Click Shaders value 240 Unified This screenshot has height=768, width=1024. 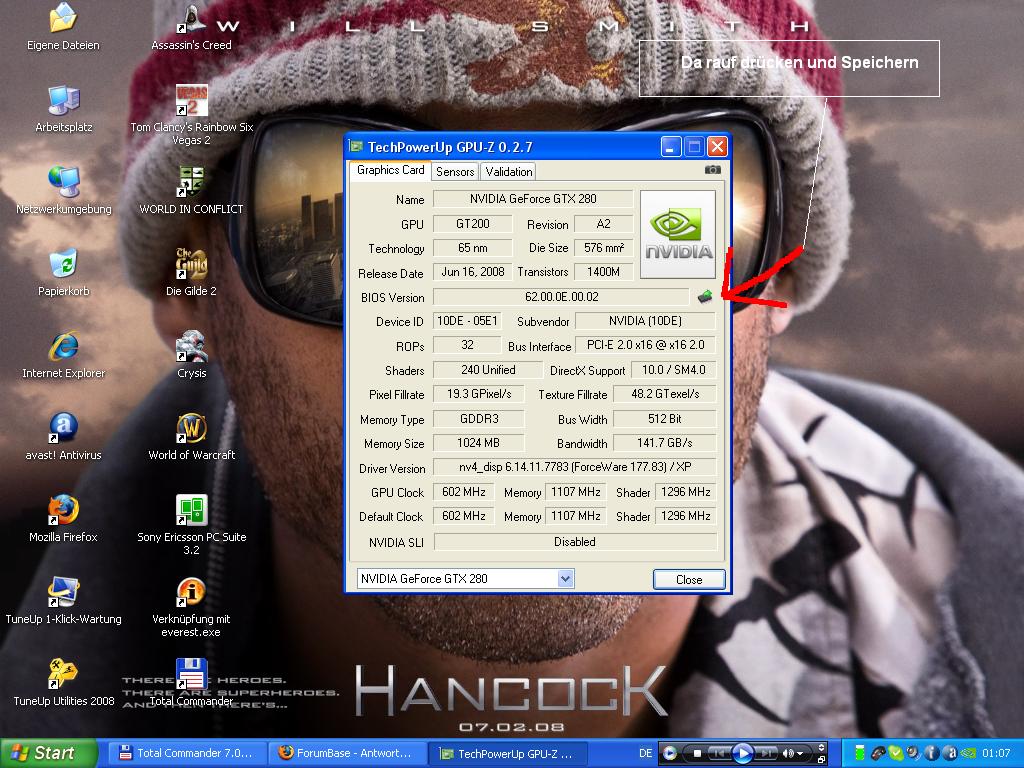pyautogui.click(x=488, y=370)
